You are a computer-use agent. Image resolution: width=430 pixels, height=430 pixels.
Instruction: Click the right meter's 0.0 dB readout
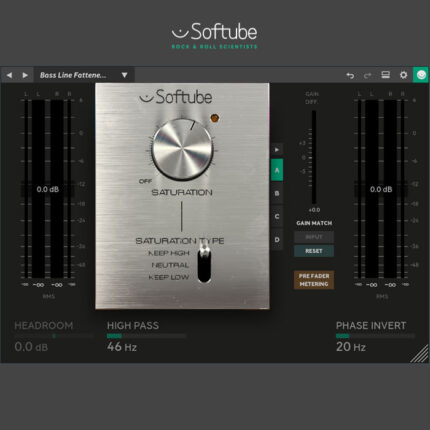381,189
